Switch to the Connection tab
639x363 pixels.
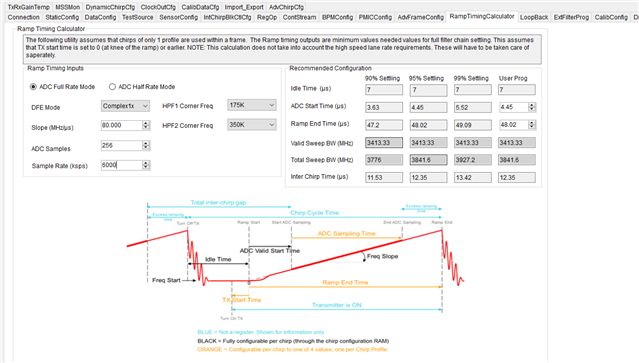tap(24, 17)
